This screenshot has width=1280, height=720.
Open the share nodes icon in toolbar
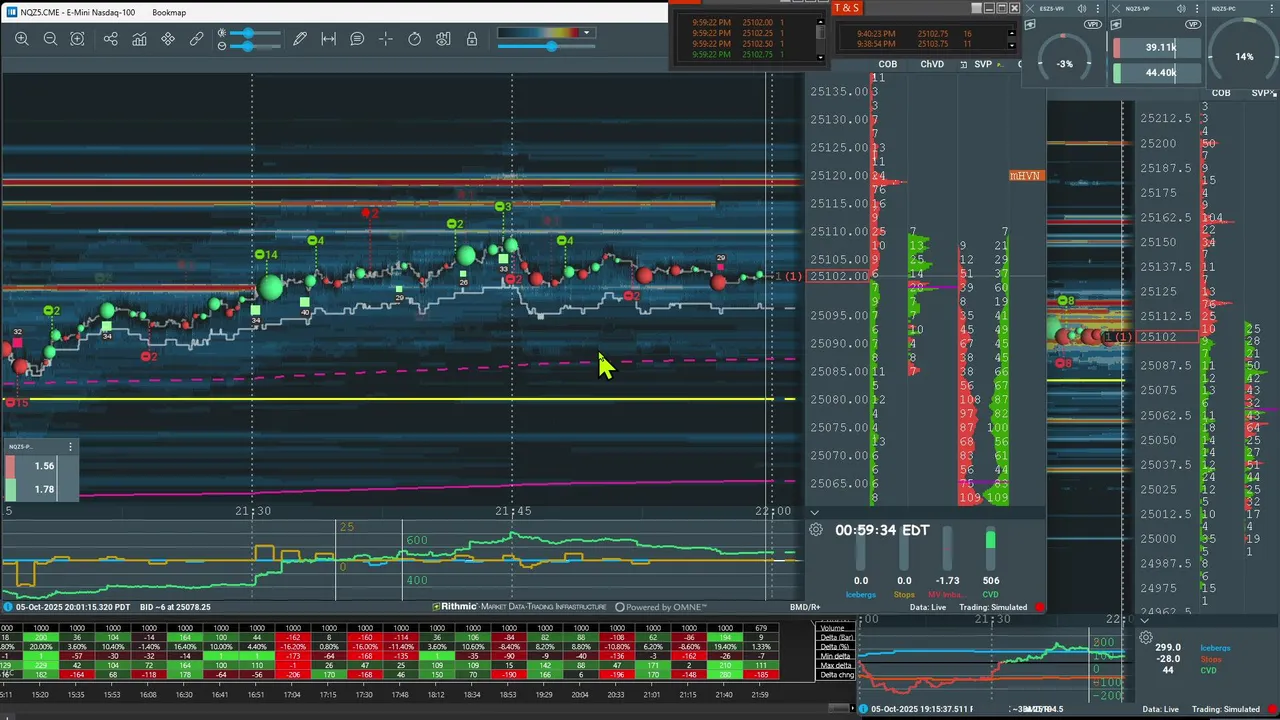[x=110, y=39]
